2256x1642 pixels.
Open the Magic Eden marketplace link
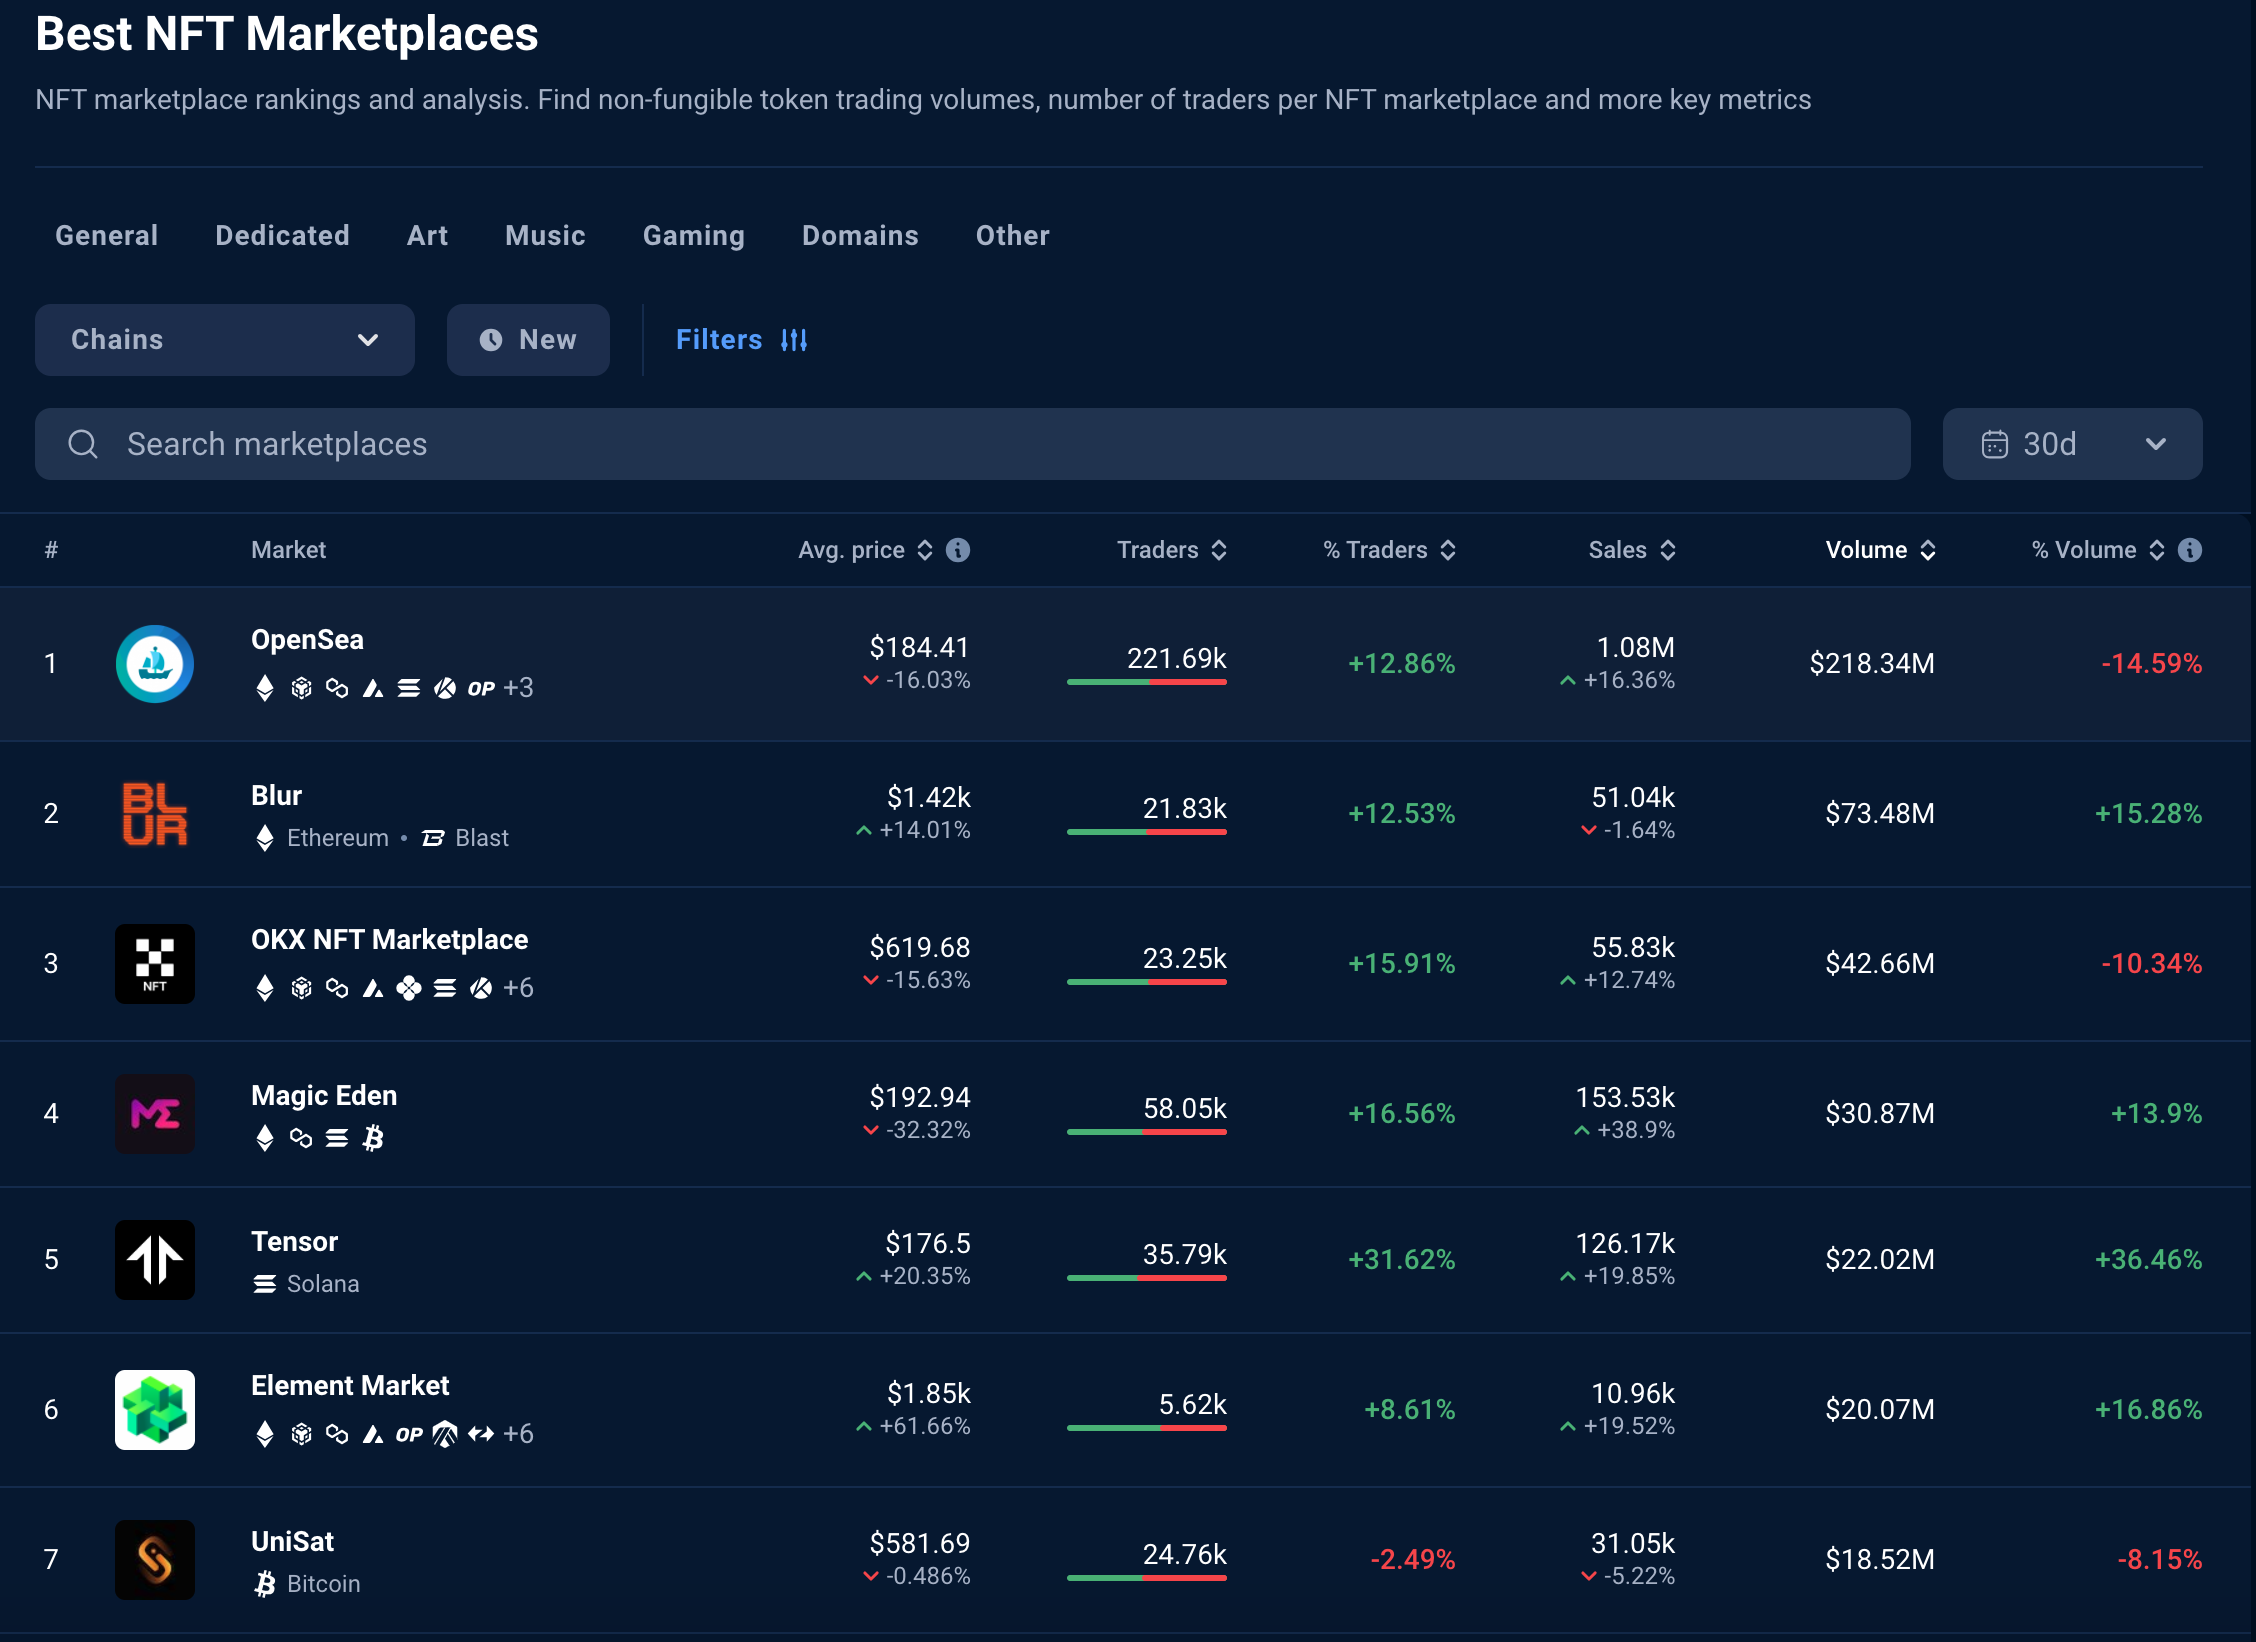(324, 1096)
